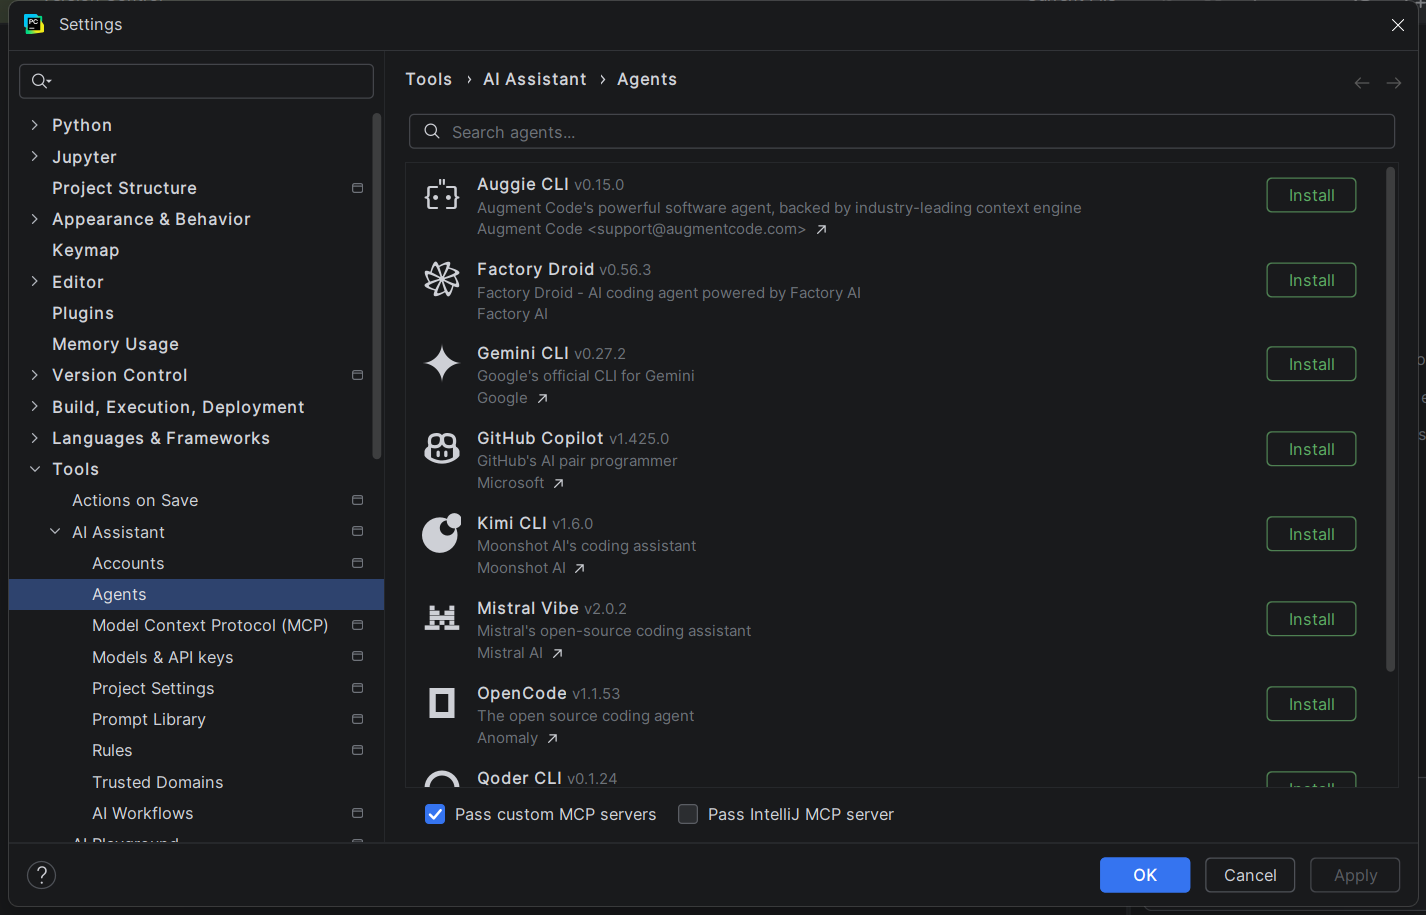This screenshot has width=1426, height=915.
Task: Click the project-level icon beside Project Structure
Action: click(x=357, y=188)
